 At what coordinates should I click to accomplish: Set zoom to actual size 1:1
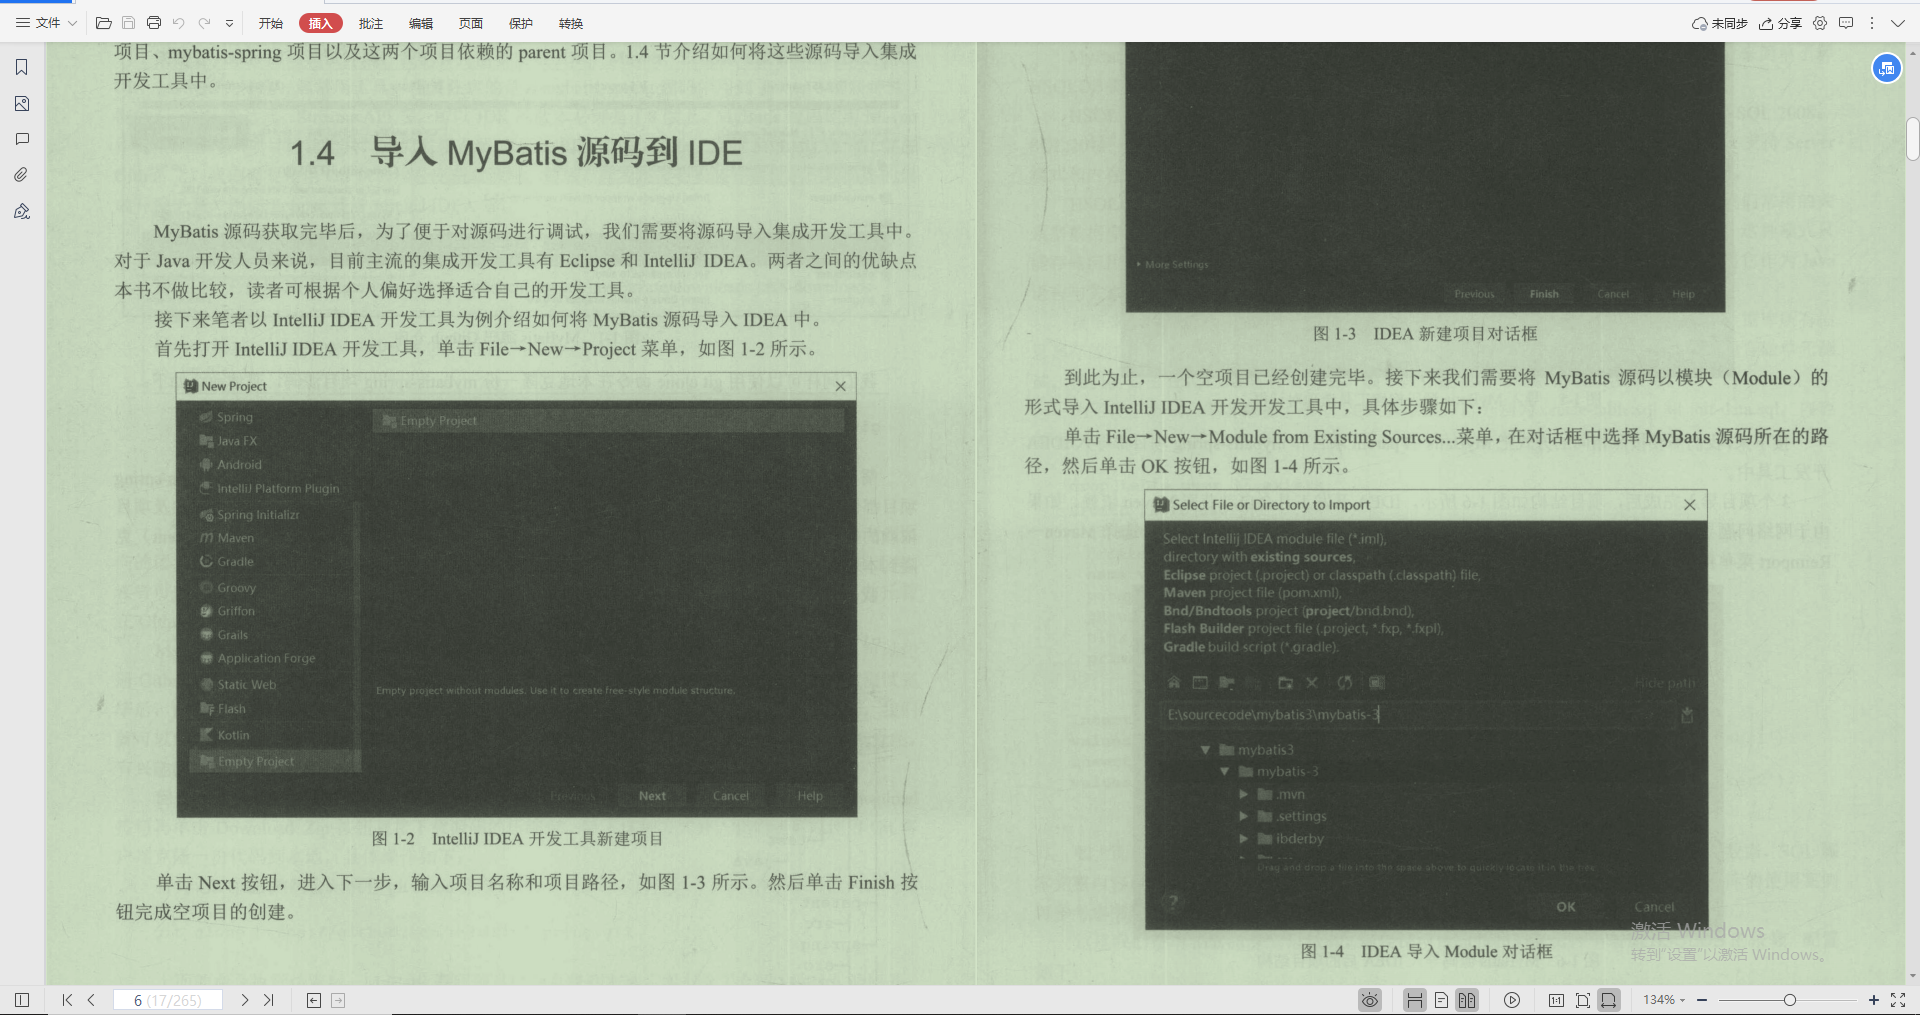pos(1556,1000)
